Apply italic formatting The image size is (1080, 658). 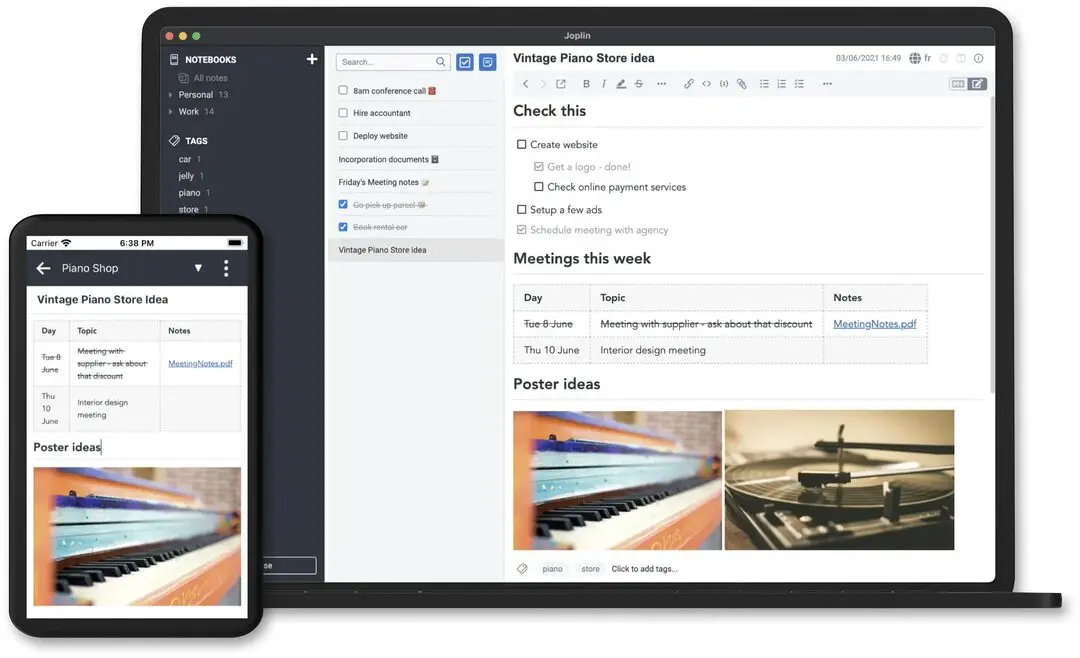tap(603, 83)
